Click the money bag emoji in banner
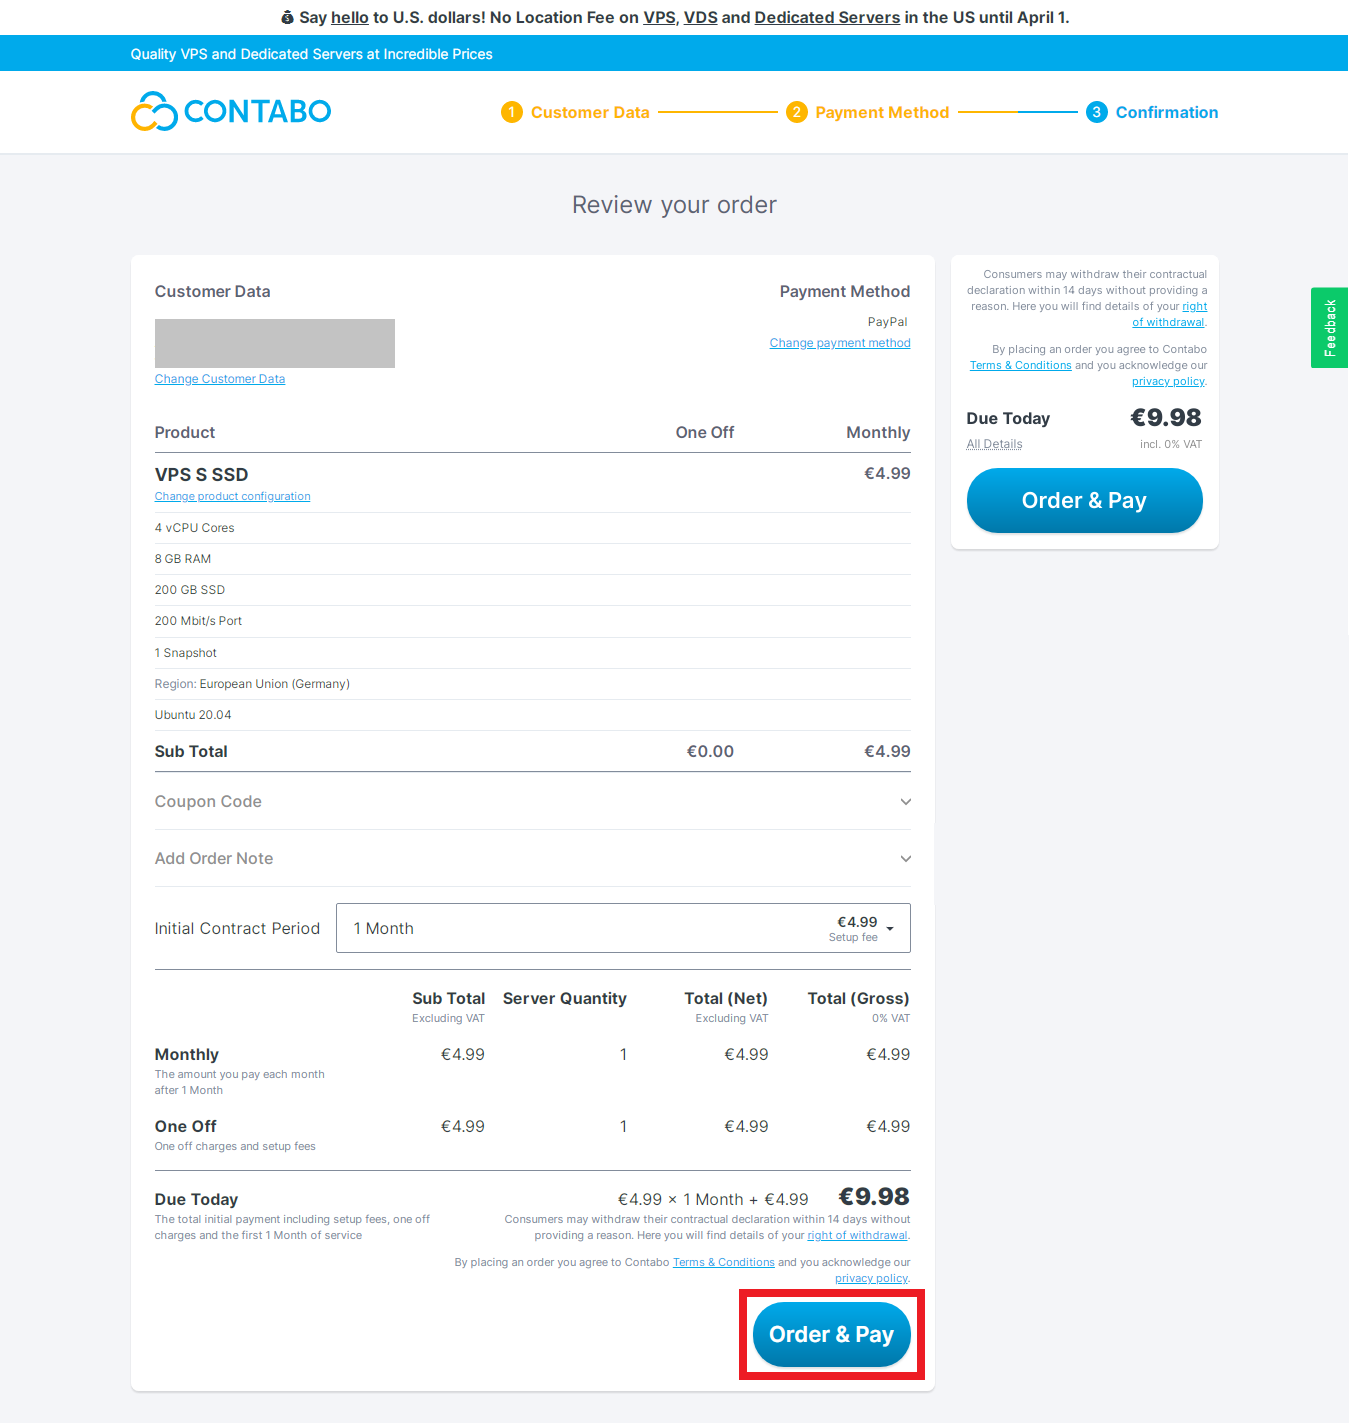 [287, 17]
